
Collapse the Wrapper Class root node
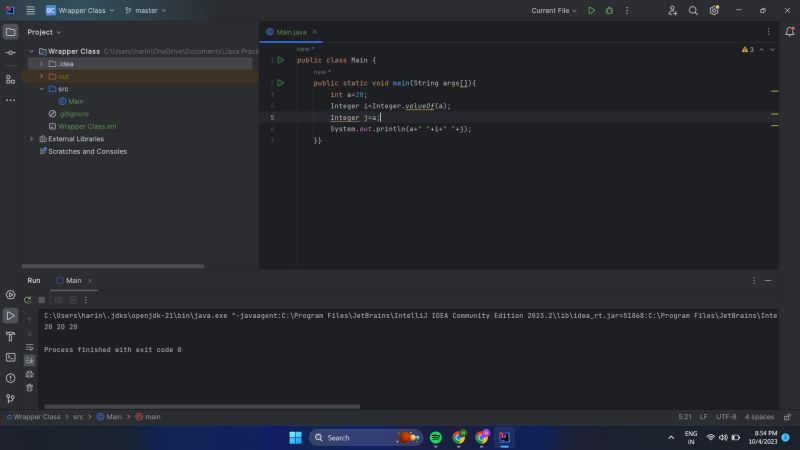tap(32, 52)
